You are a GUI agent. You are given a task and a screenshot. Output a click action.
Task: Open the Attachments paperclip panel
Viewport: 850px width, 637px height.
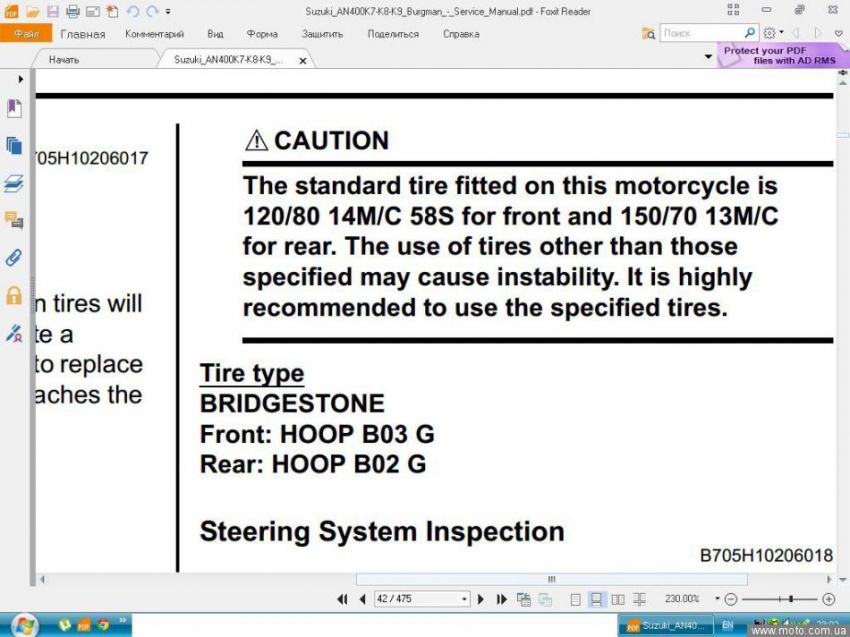click(x=14, y=258)
